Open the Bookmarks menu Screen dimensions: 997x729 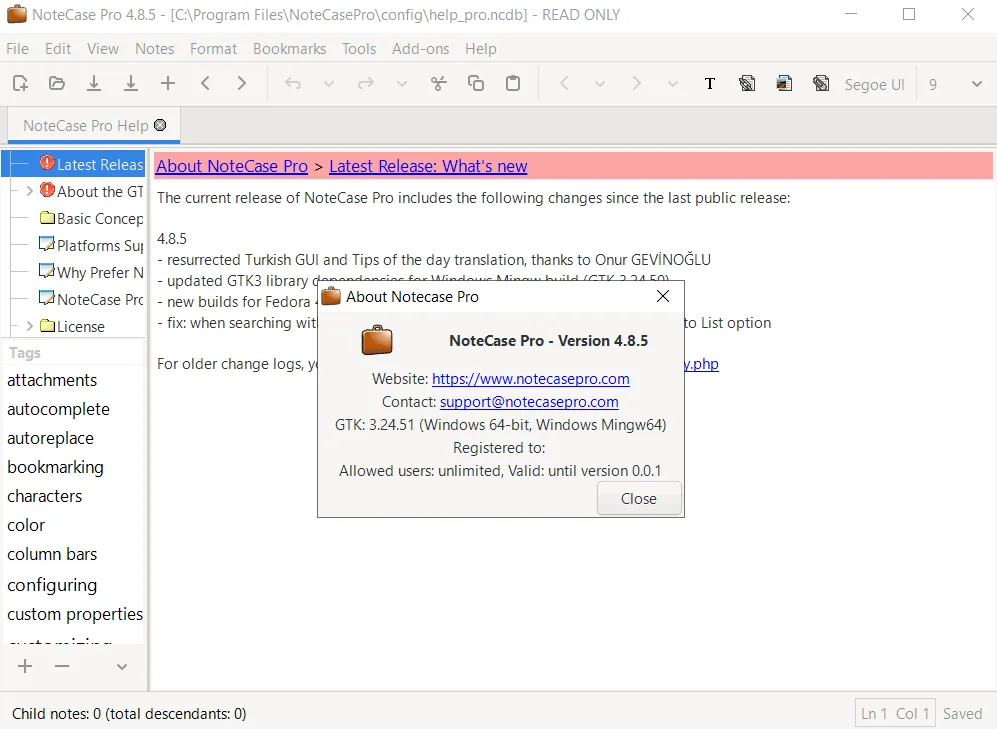point(289,49)
